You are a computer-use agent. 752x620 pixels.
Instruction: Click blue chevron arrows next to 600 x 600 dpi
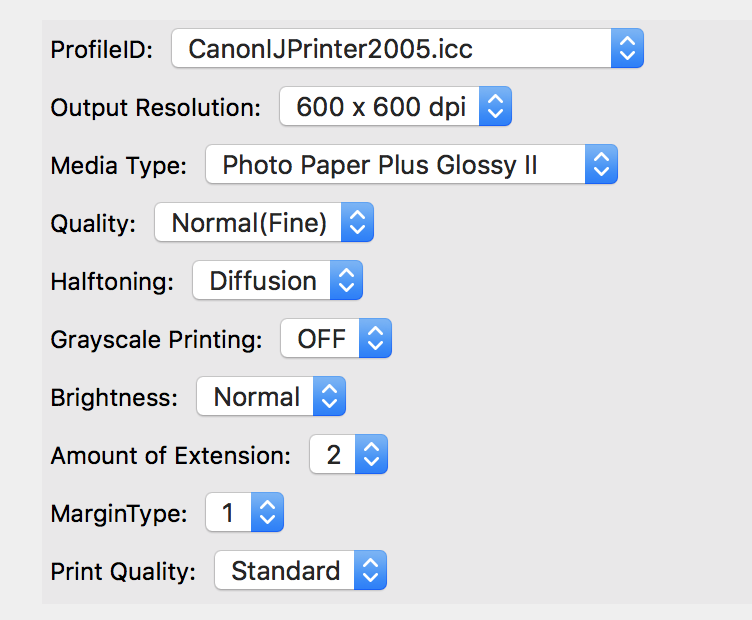(x=496, y=107)
